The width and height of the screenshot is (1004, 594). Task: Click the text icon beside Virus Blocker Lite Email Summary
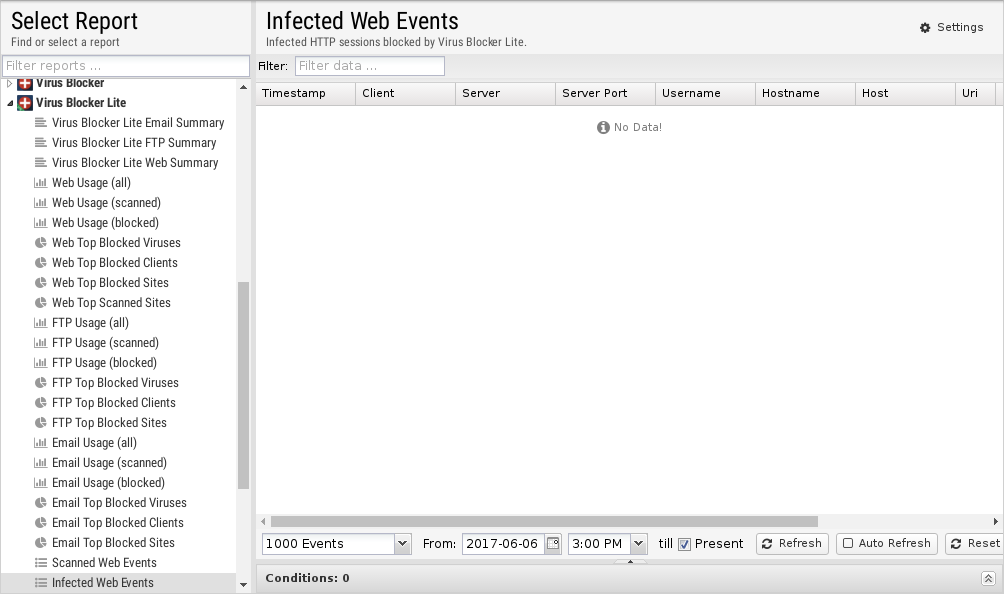pos(41,123)
